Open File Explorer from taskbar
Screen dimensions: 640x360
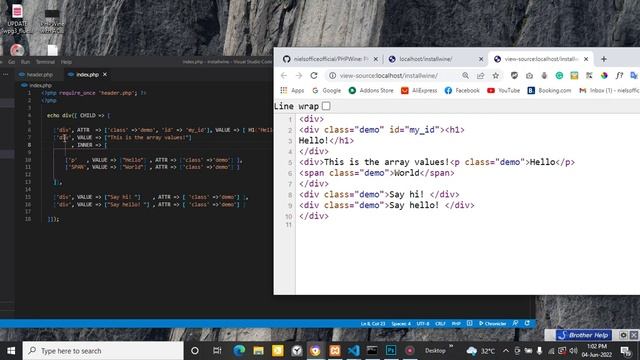click(258, 351)
